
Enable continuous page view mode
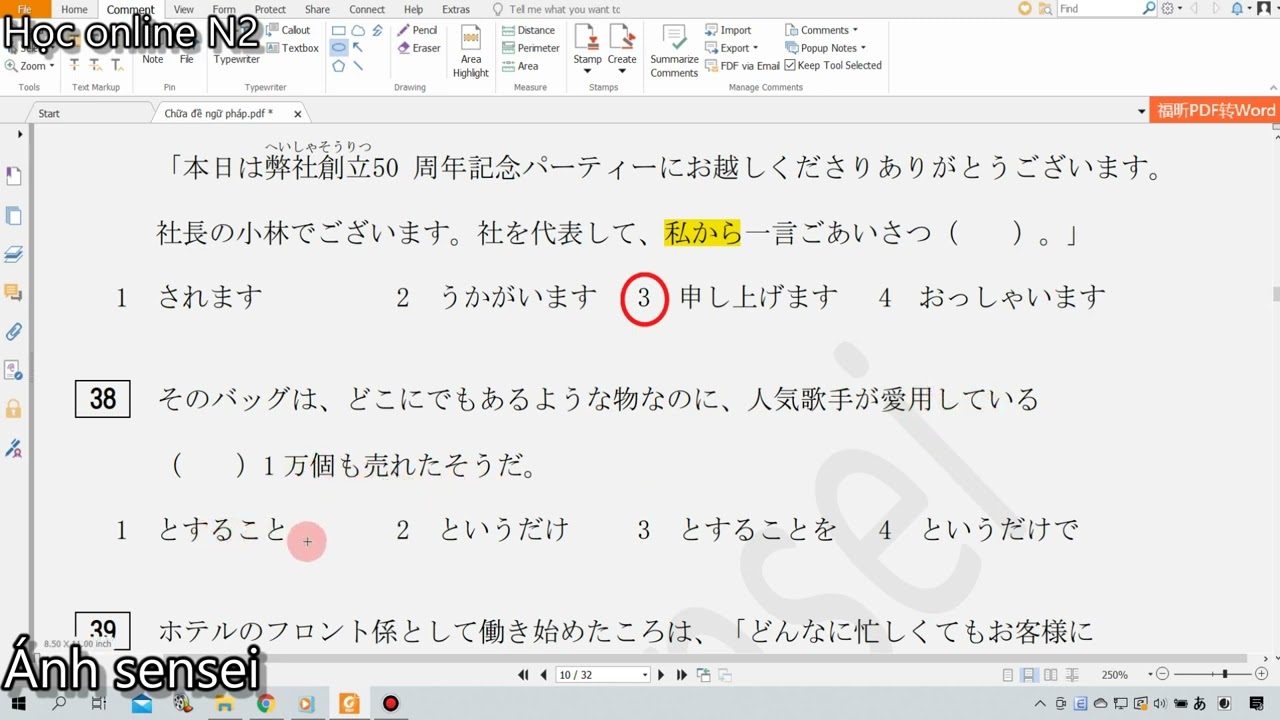tap(1028, 675)
